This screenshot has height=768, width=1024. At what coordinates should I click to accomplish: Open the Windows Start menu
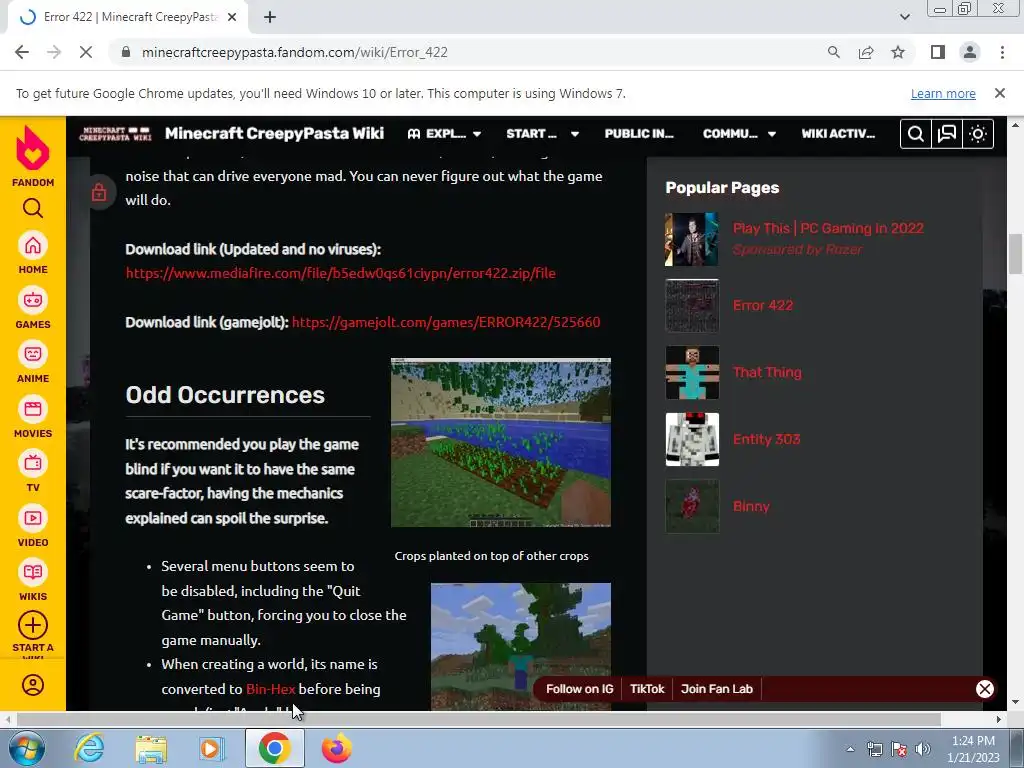pos(26,748)
